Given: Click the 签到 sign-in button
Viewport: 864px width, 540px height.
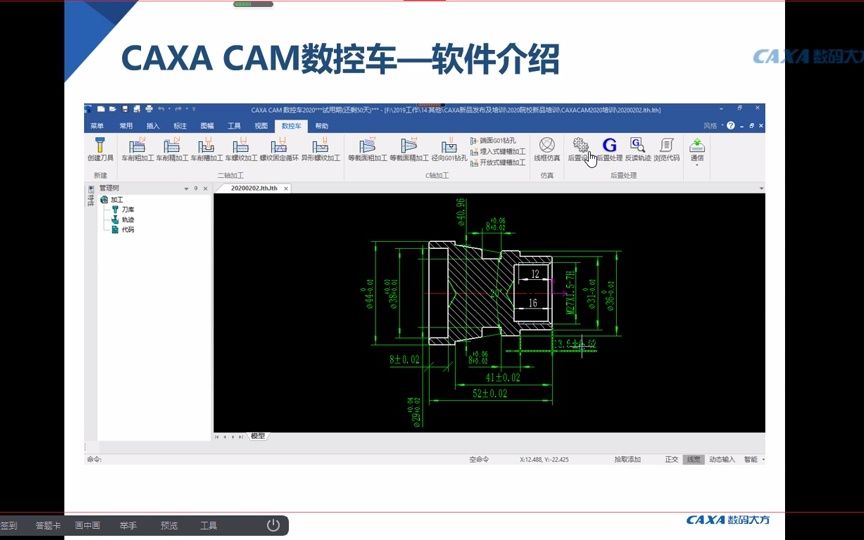Looking at the screenshot, I should [9, 526].
